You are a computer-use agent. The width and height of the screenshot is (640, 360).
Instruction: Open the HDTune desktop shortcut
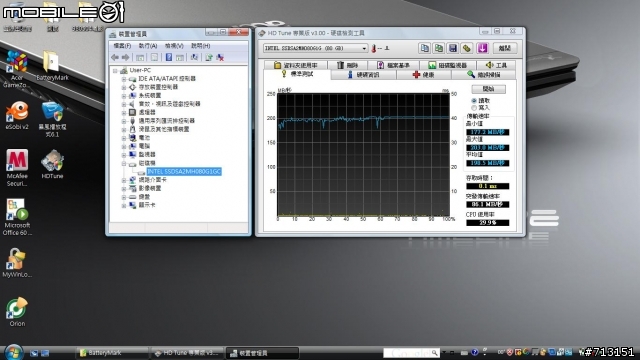coord(52,164)
